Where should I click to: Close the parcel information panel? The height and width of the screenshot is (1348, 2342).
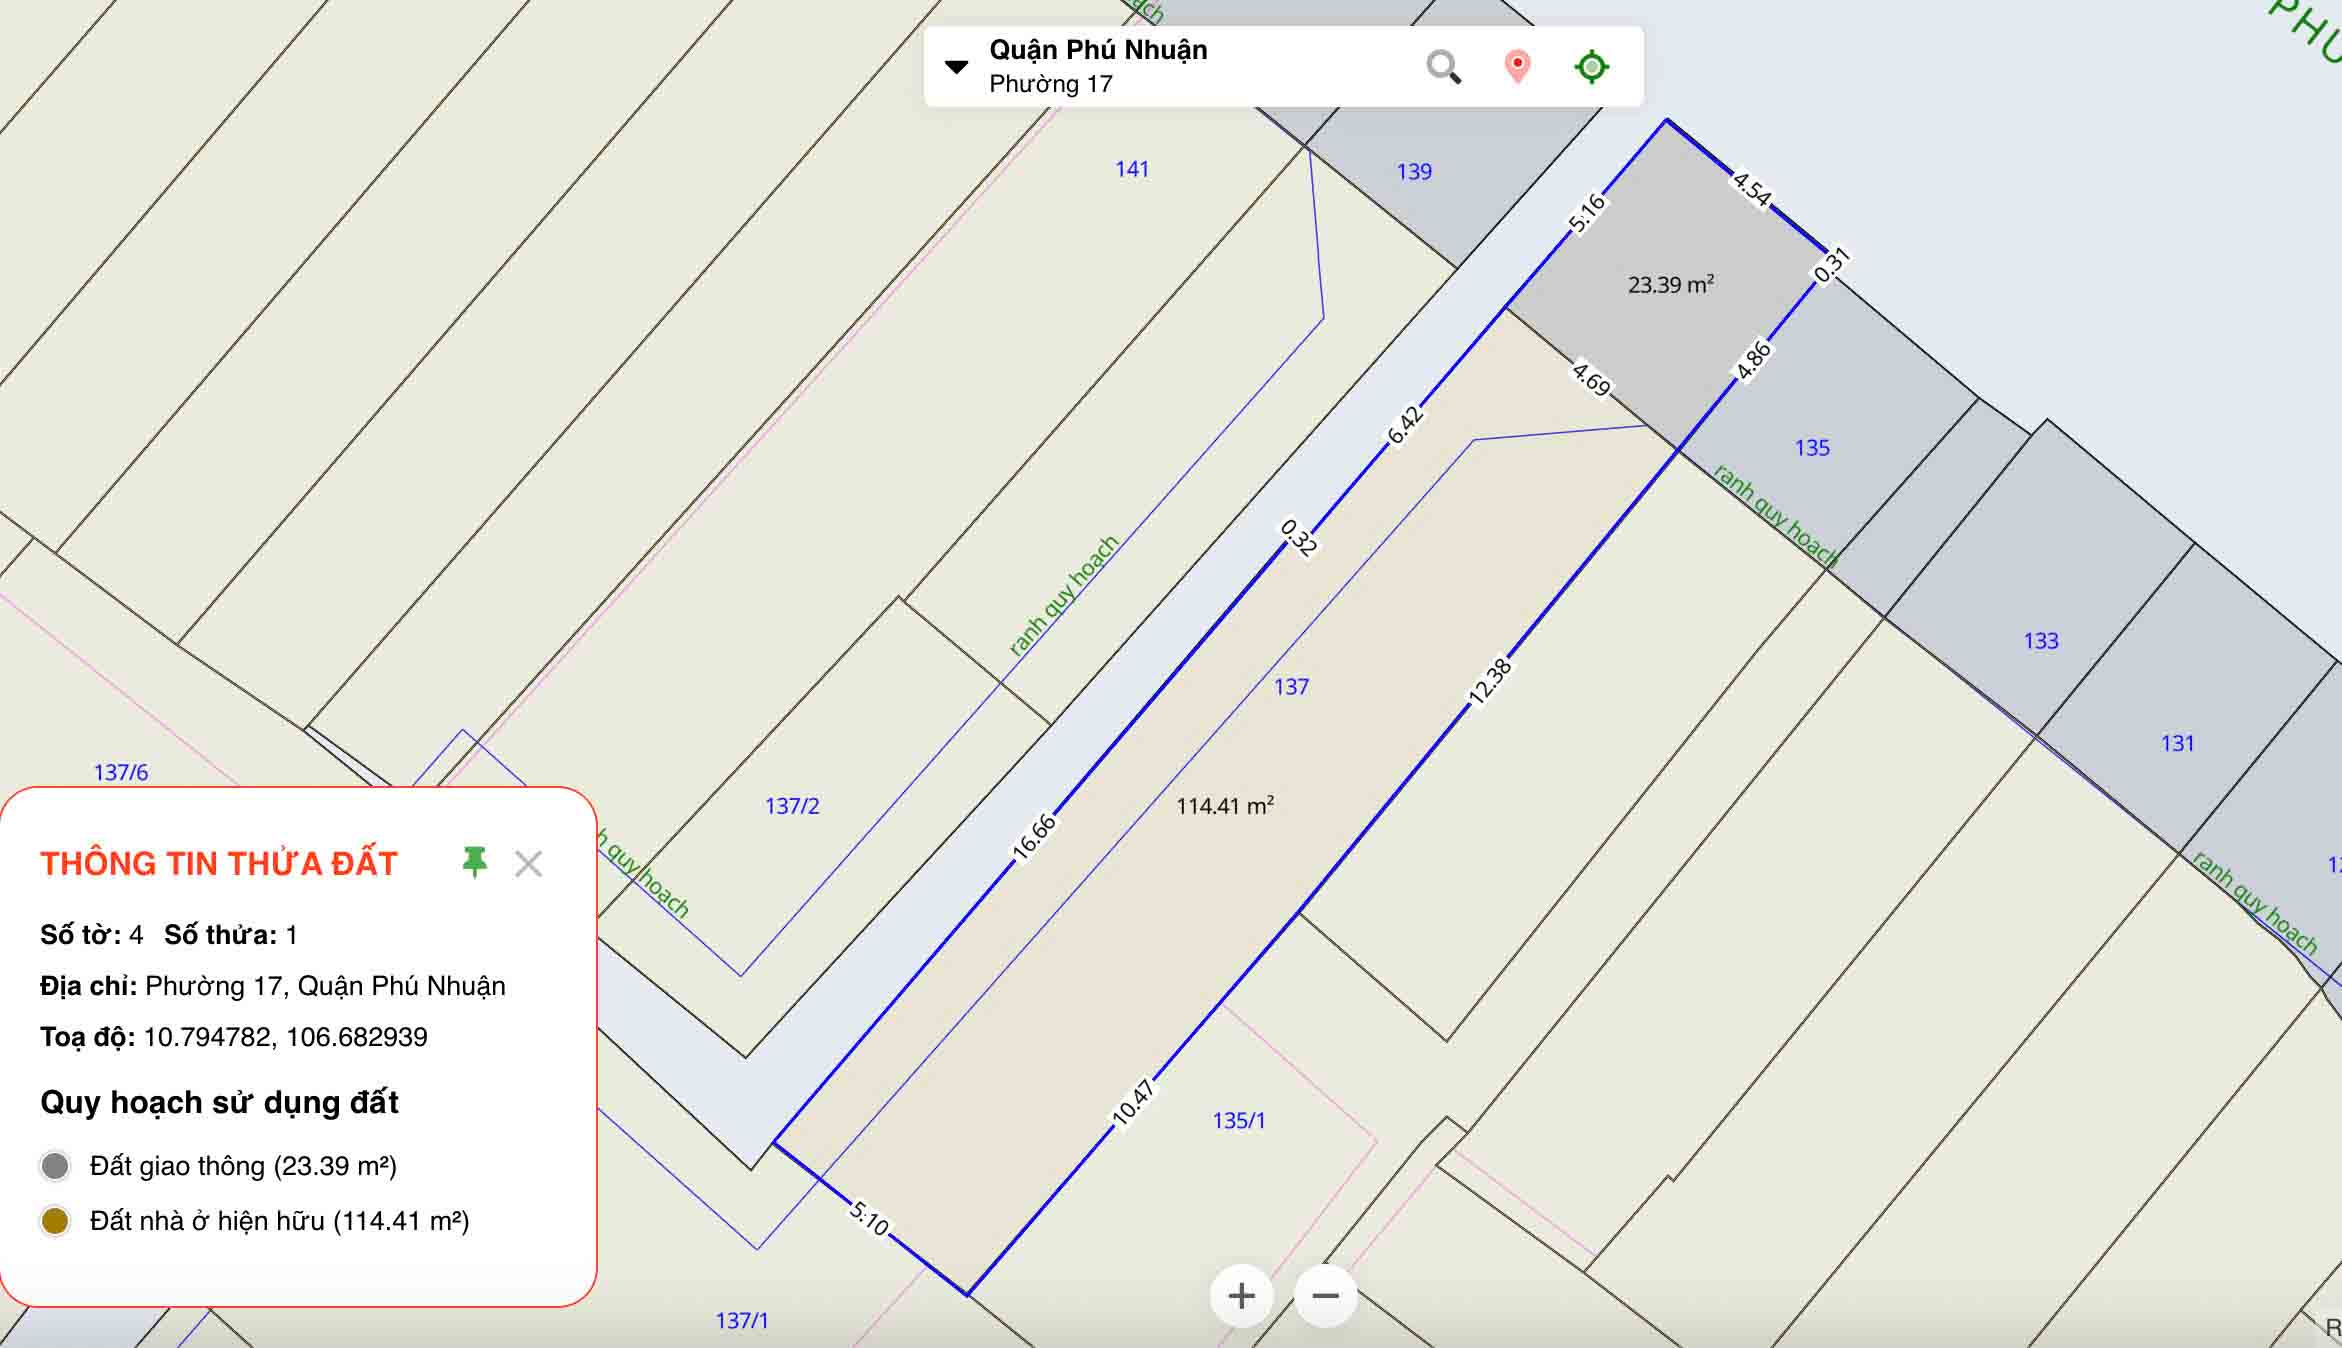coord(528,863)
